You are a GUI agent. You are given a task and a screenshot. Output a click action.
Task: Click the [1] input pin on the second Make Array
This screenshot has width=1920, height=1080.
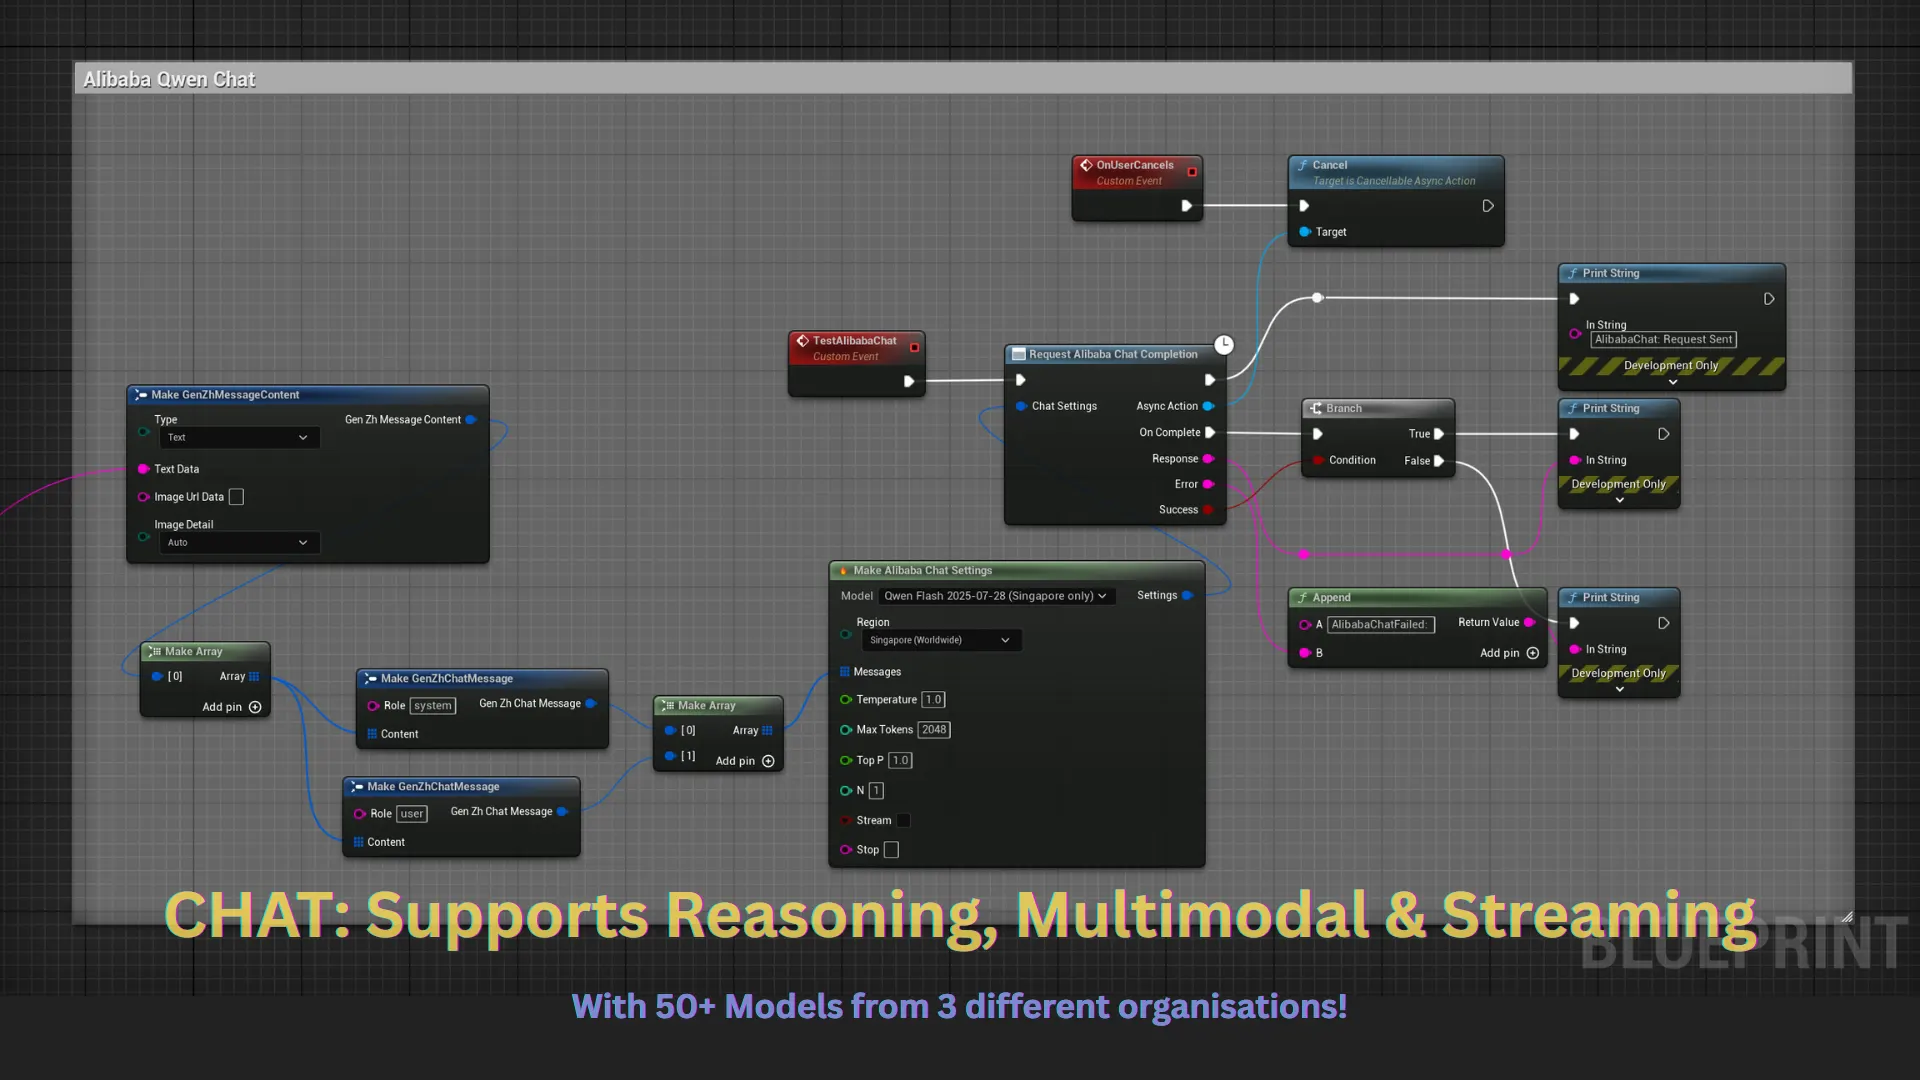coord(670,756)
